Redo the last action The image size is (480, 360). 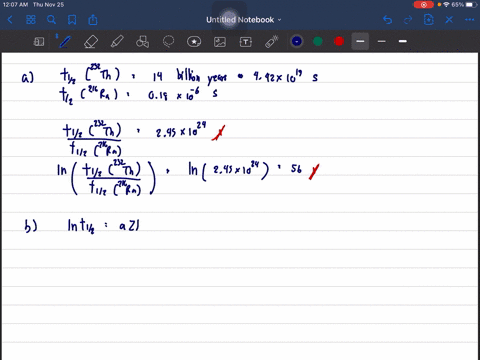[408, 20]
